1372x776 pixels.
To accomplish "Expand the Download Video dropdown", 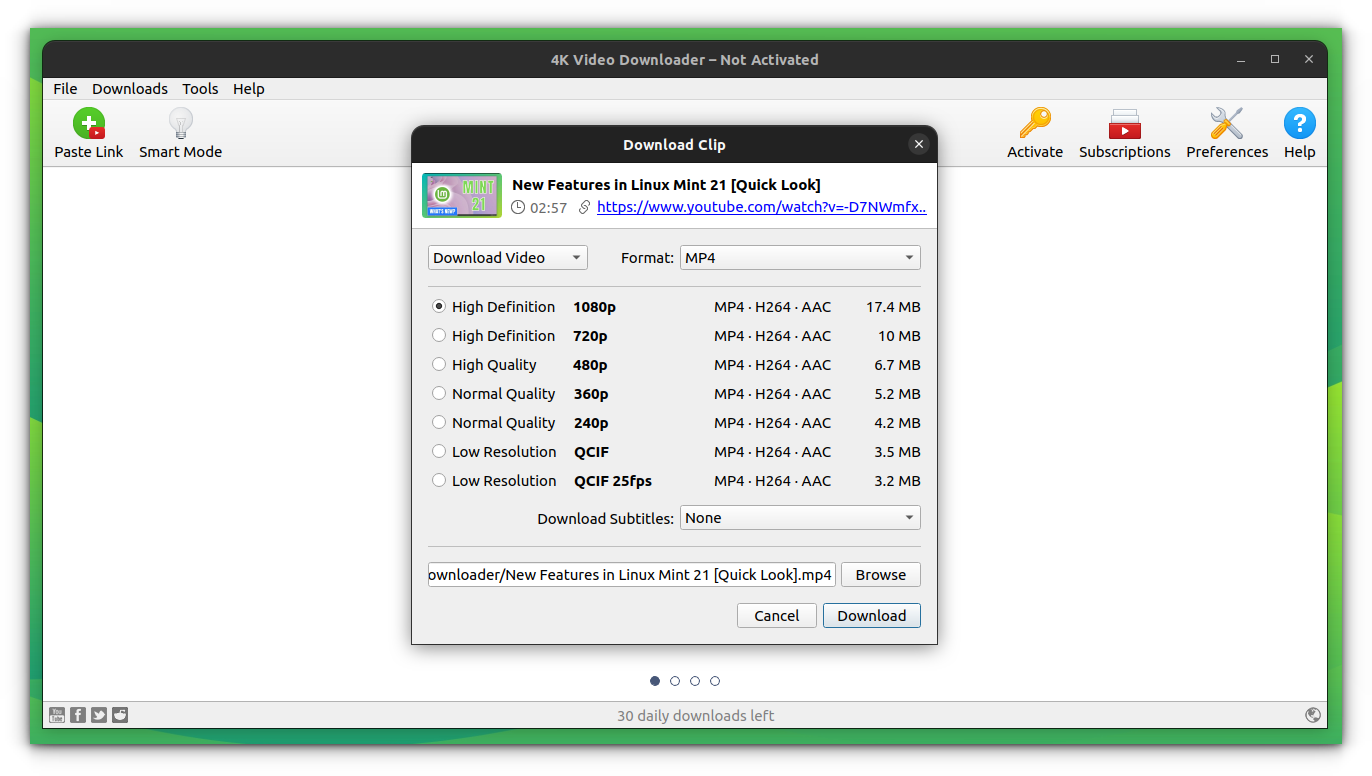I will 507,257.
